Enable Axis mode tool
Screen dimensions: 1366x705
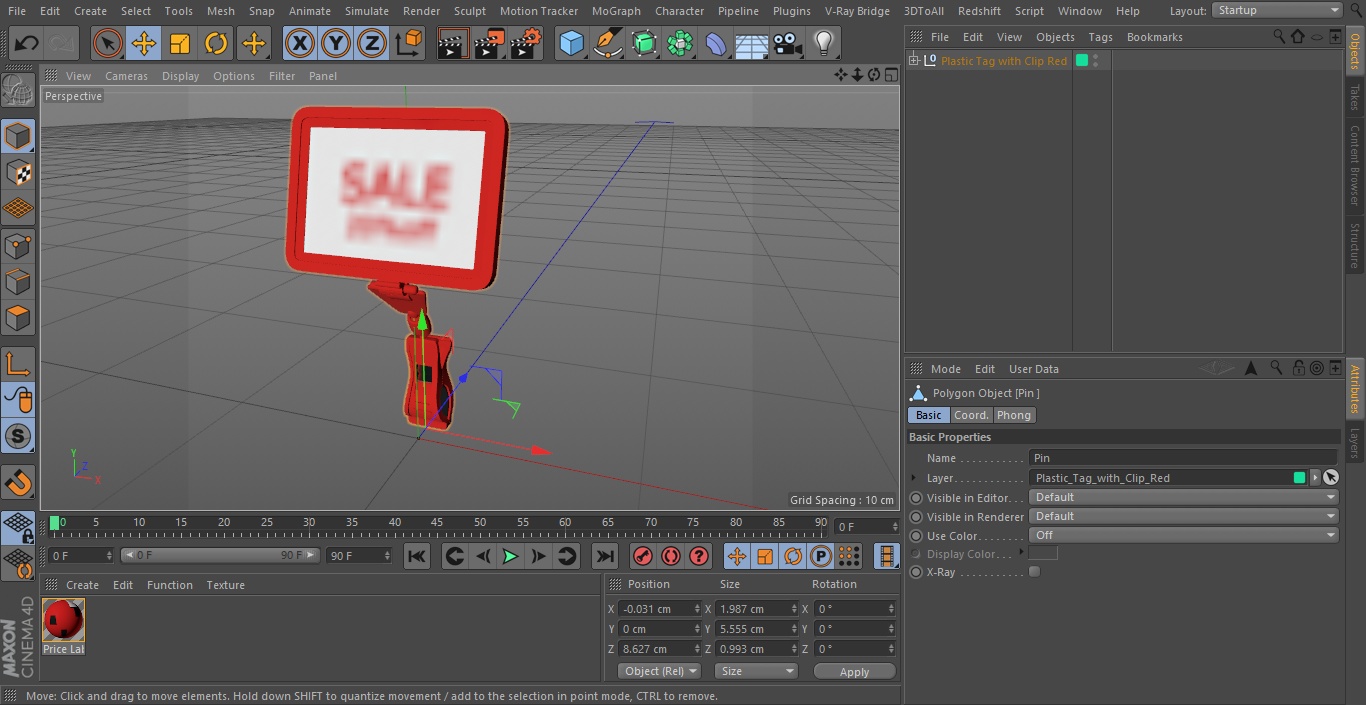click(18, 363)
